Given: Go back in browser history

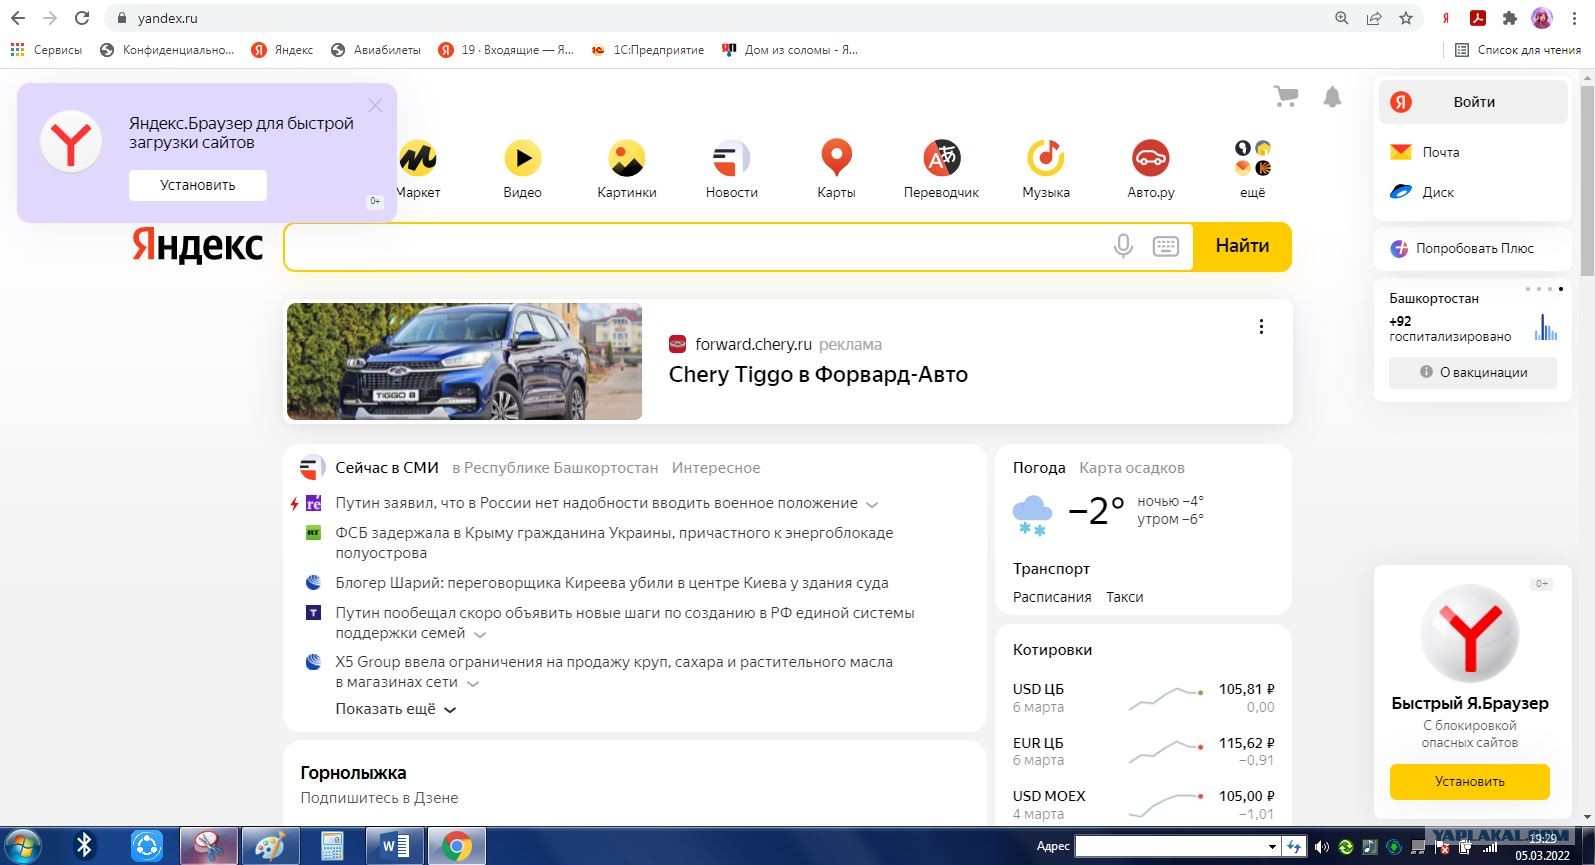Looking at the screenshot, I should pos(18,18).
